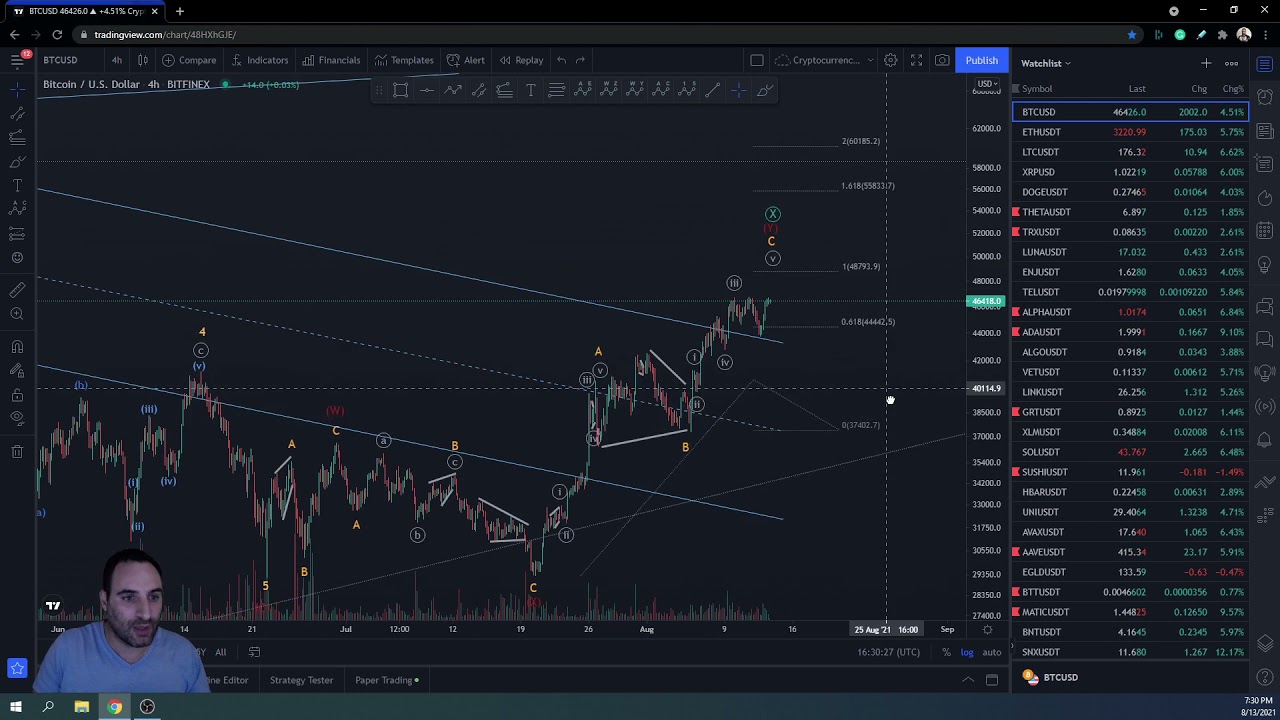Expand the bottom panel with chevron up
Screen dimensions: 1280x720
point(968,680)
